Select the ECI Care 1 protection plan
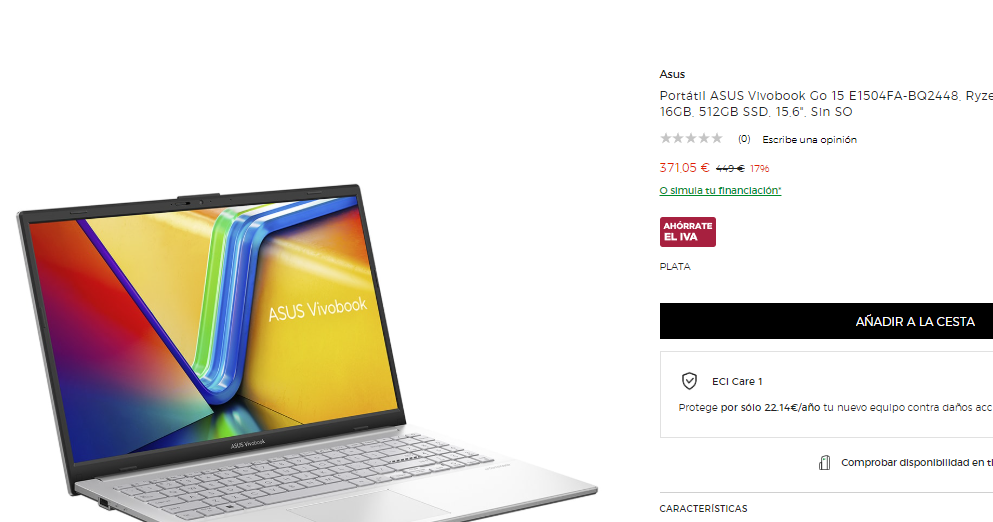This screenshot has width=993, height=522. (737, 381)
